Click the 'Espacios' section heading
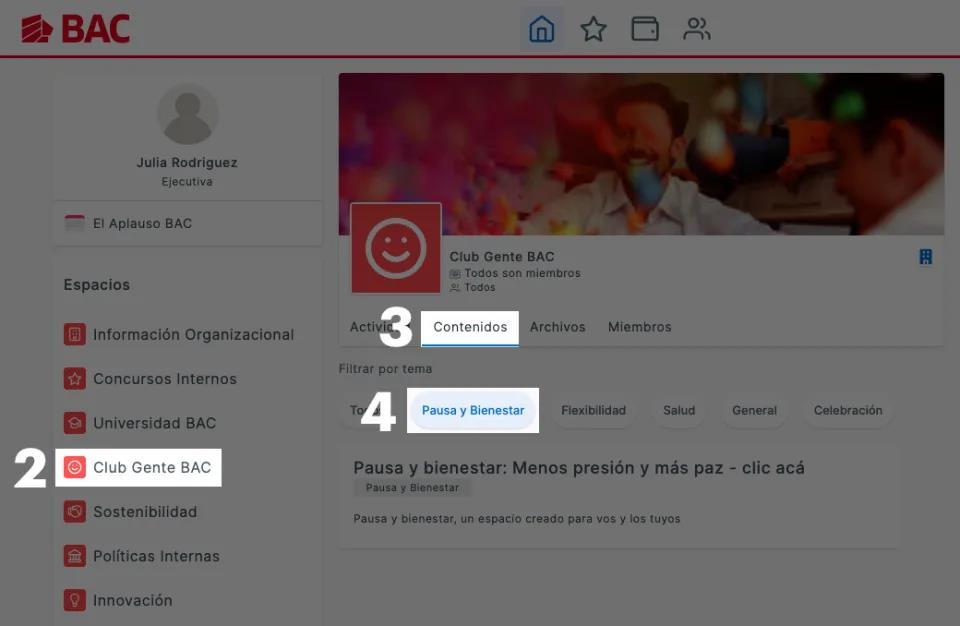 (x=97, y=285)
